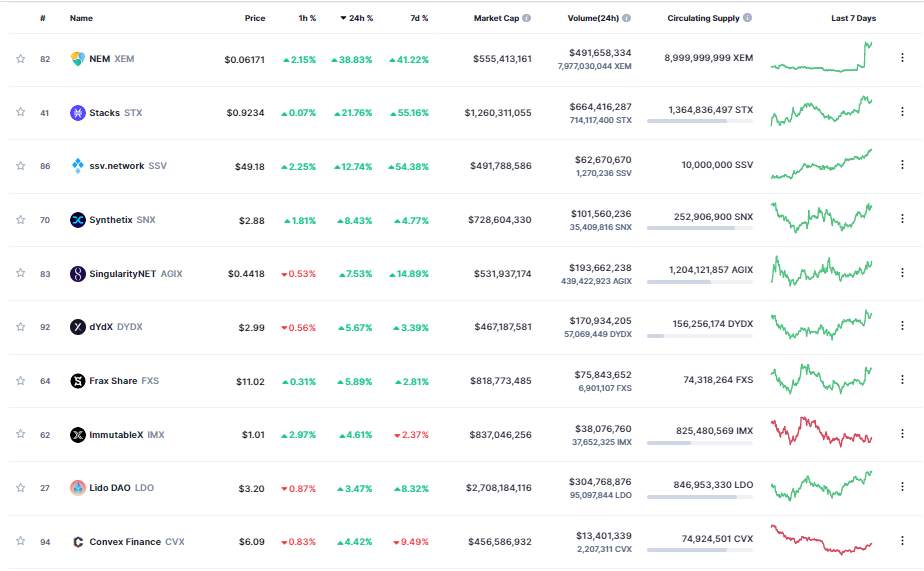Click Last 7 Days column header

click(x=853, y=18)
